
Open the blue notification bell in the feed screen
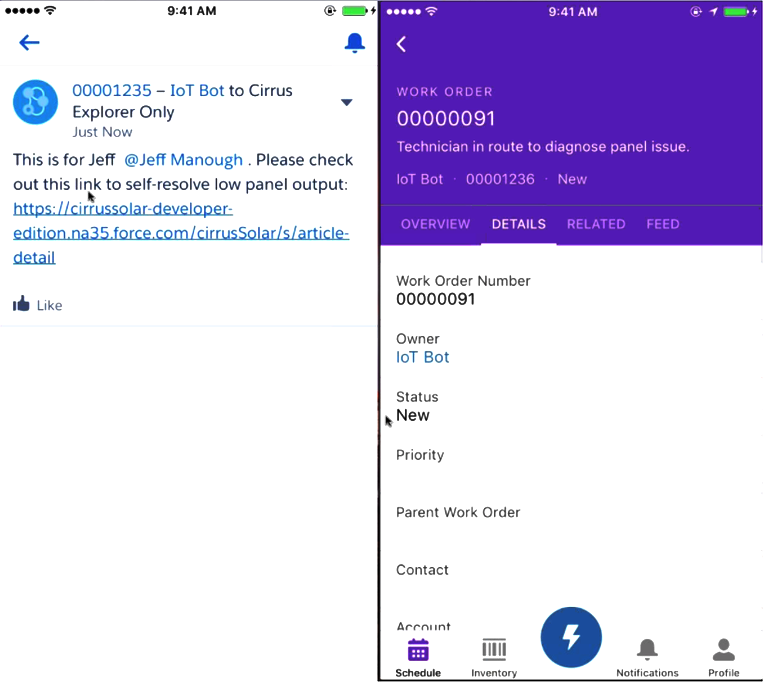(x=354, y=43)
